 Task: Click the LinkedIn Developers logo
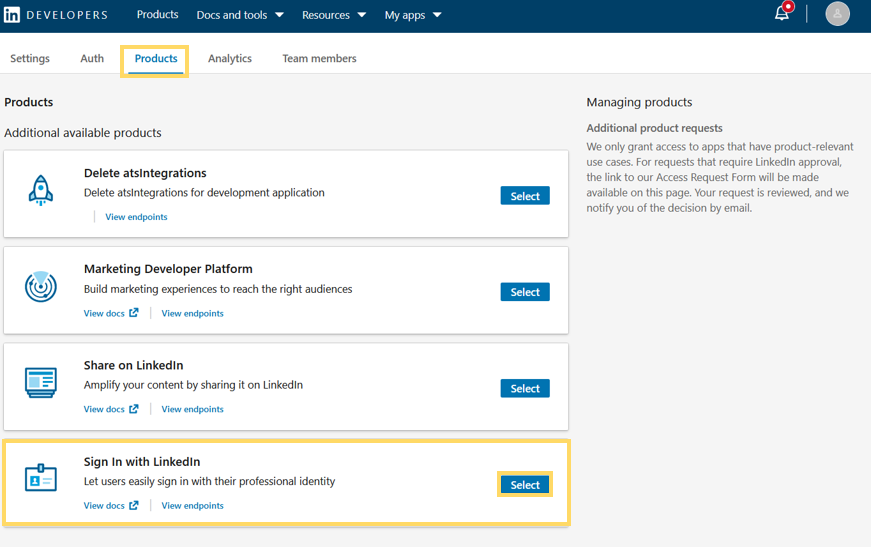[x=56, y=15]
